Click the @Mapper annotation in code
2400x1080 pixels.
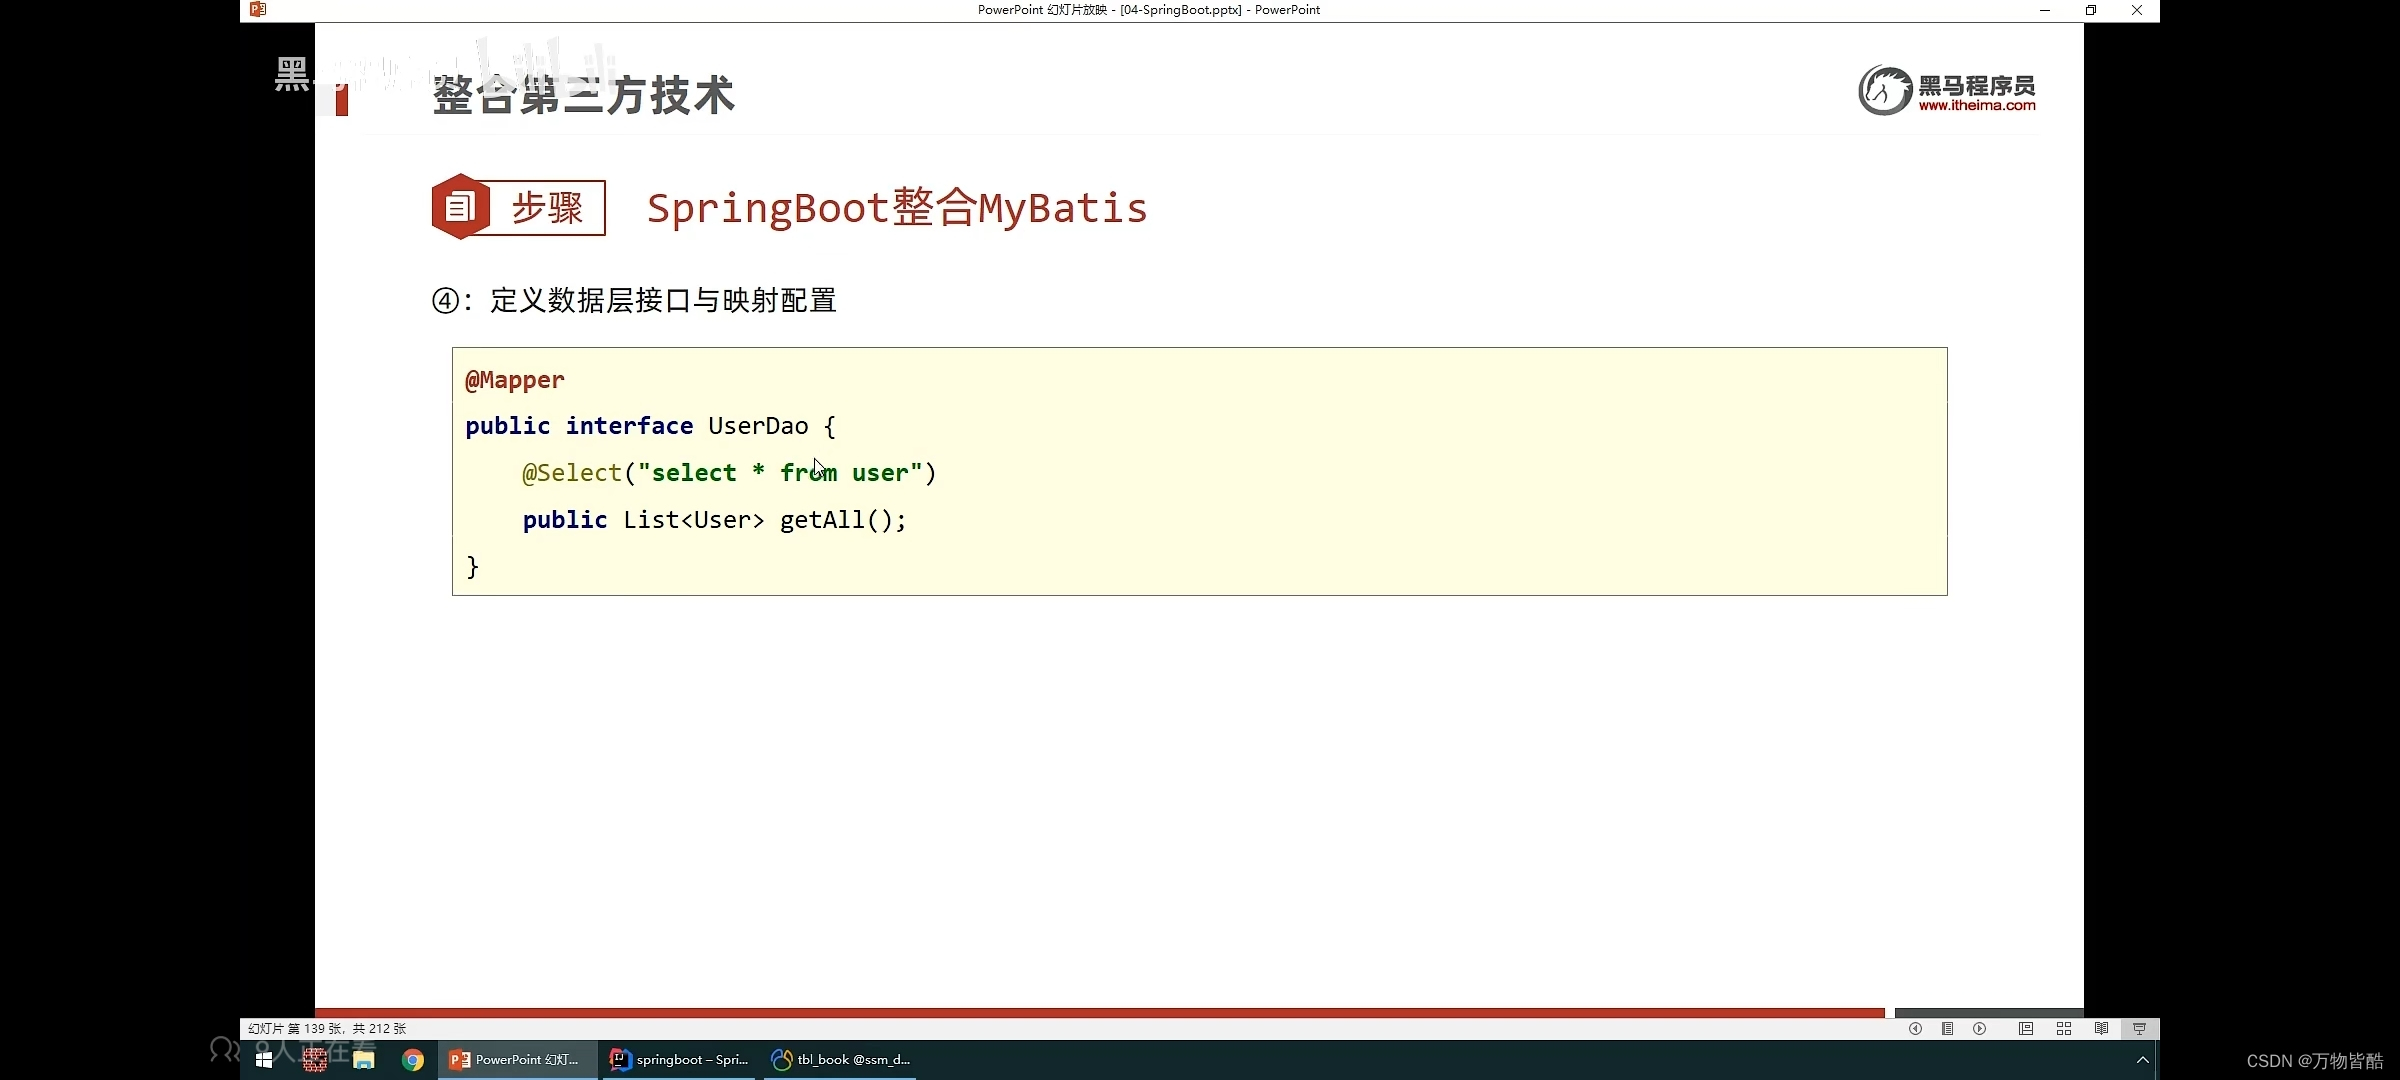point(515,380)
